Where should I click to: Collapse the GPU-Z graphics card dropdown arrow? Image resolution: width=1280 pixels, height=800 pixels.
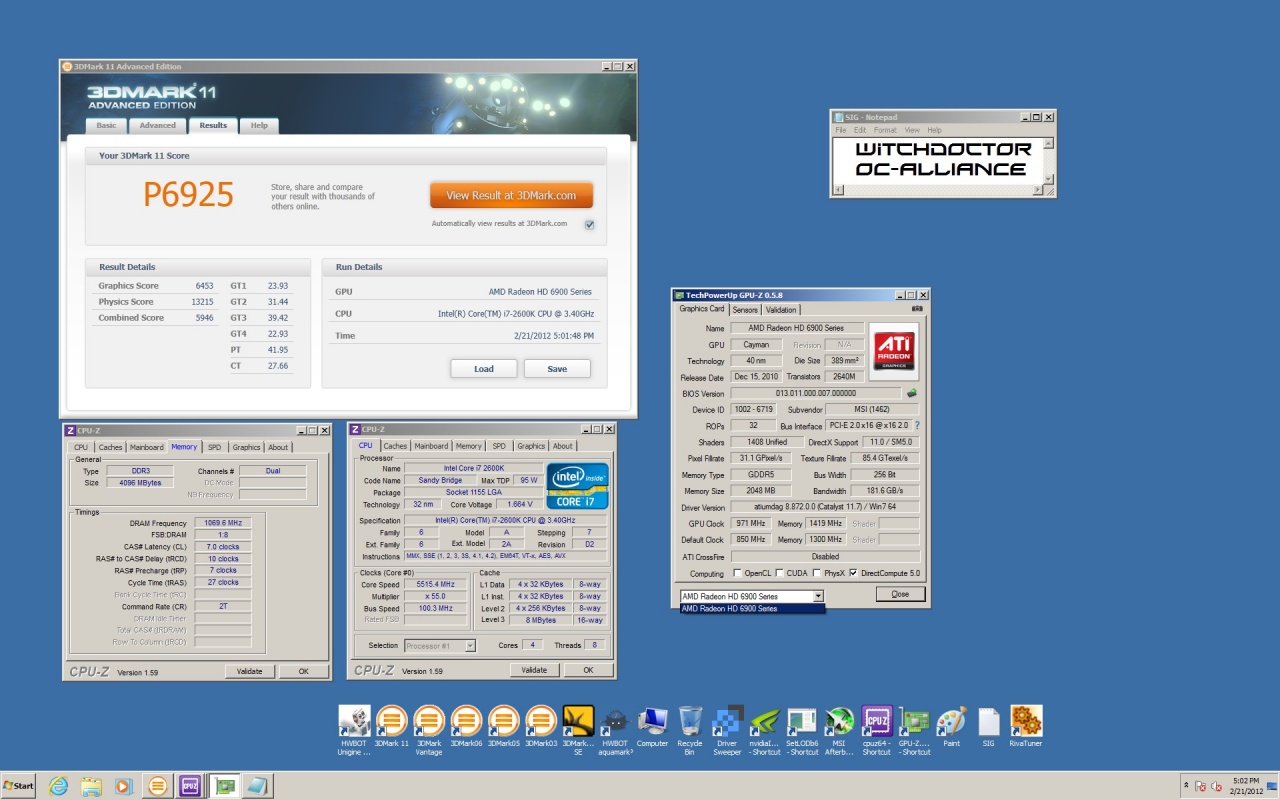pyautogui.click(x=818, y=596)
